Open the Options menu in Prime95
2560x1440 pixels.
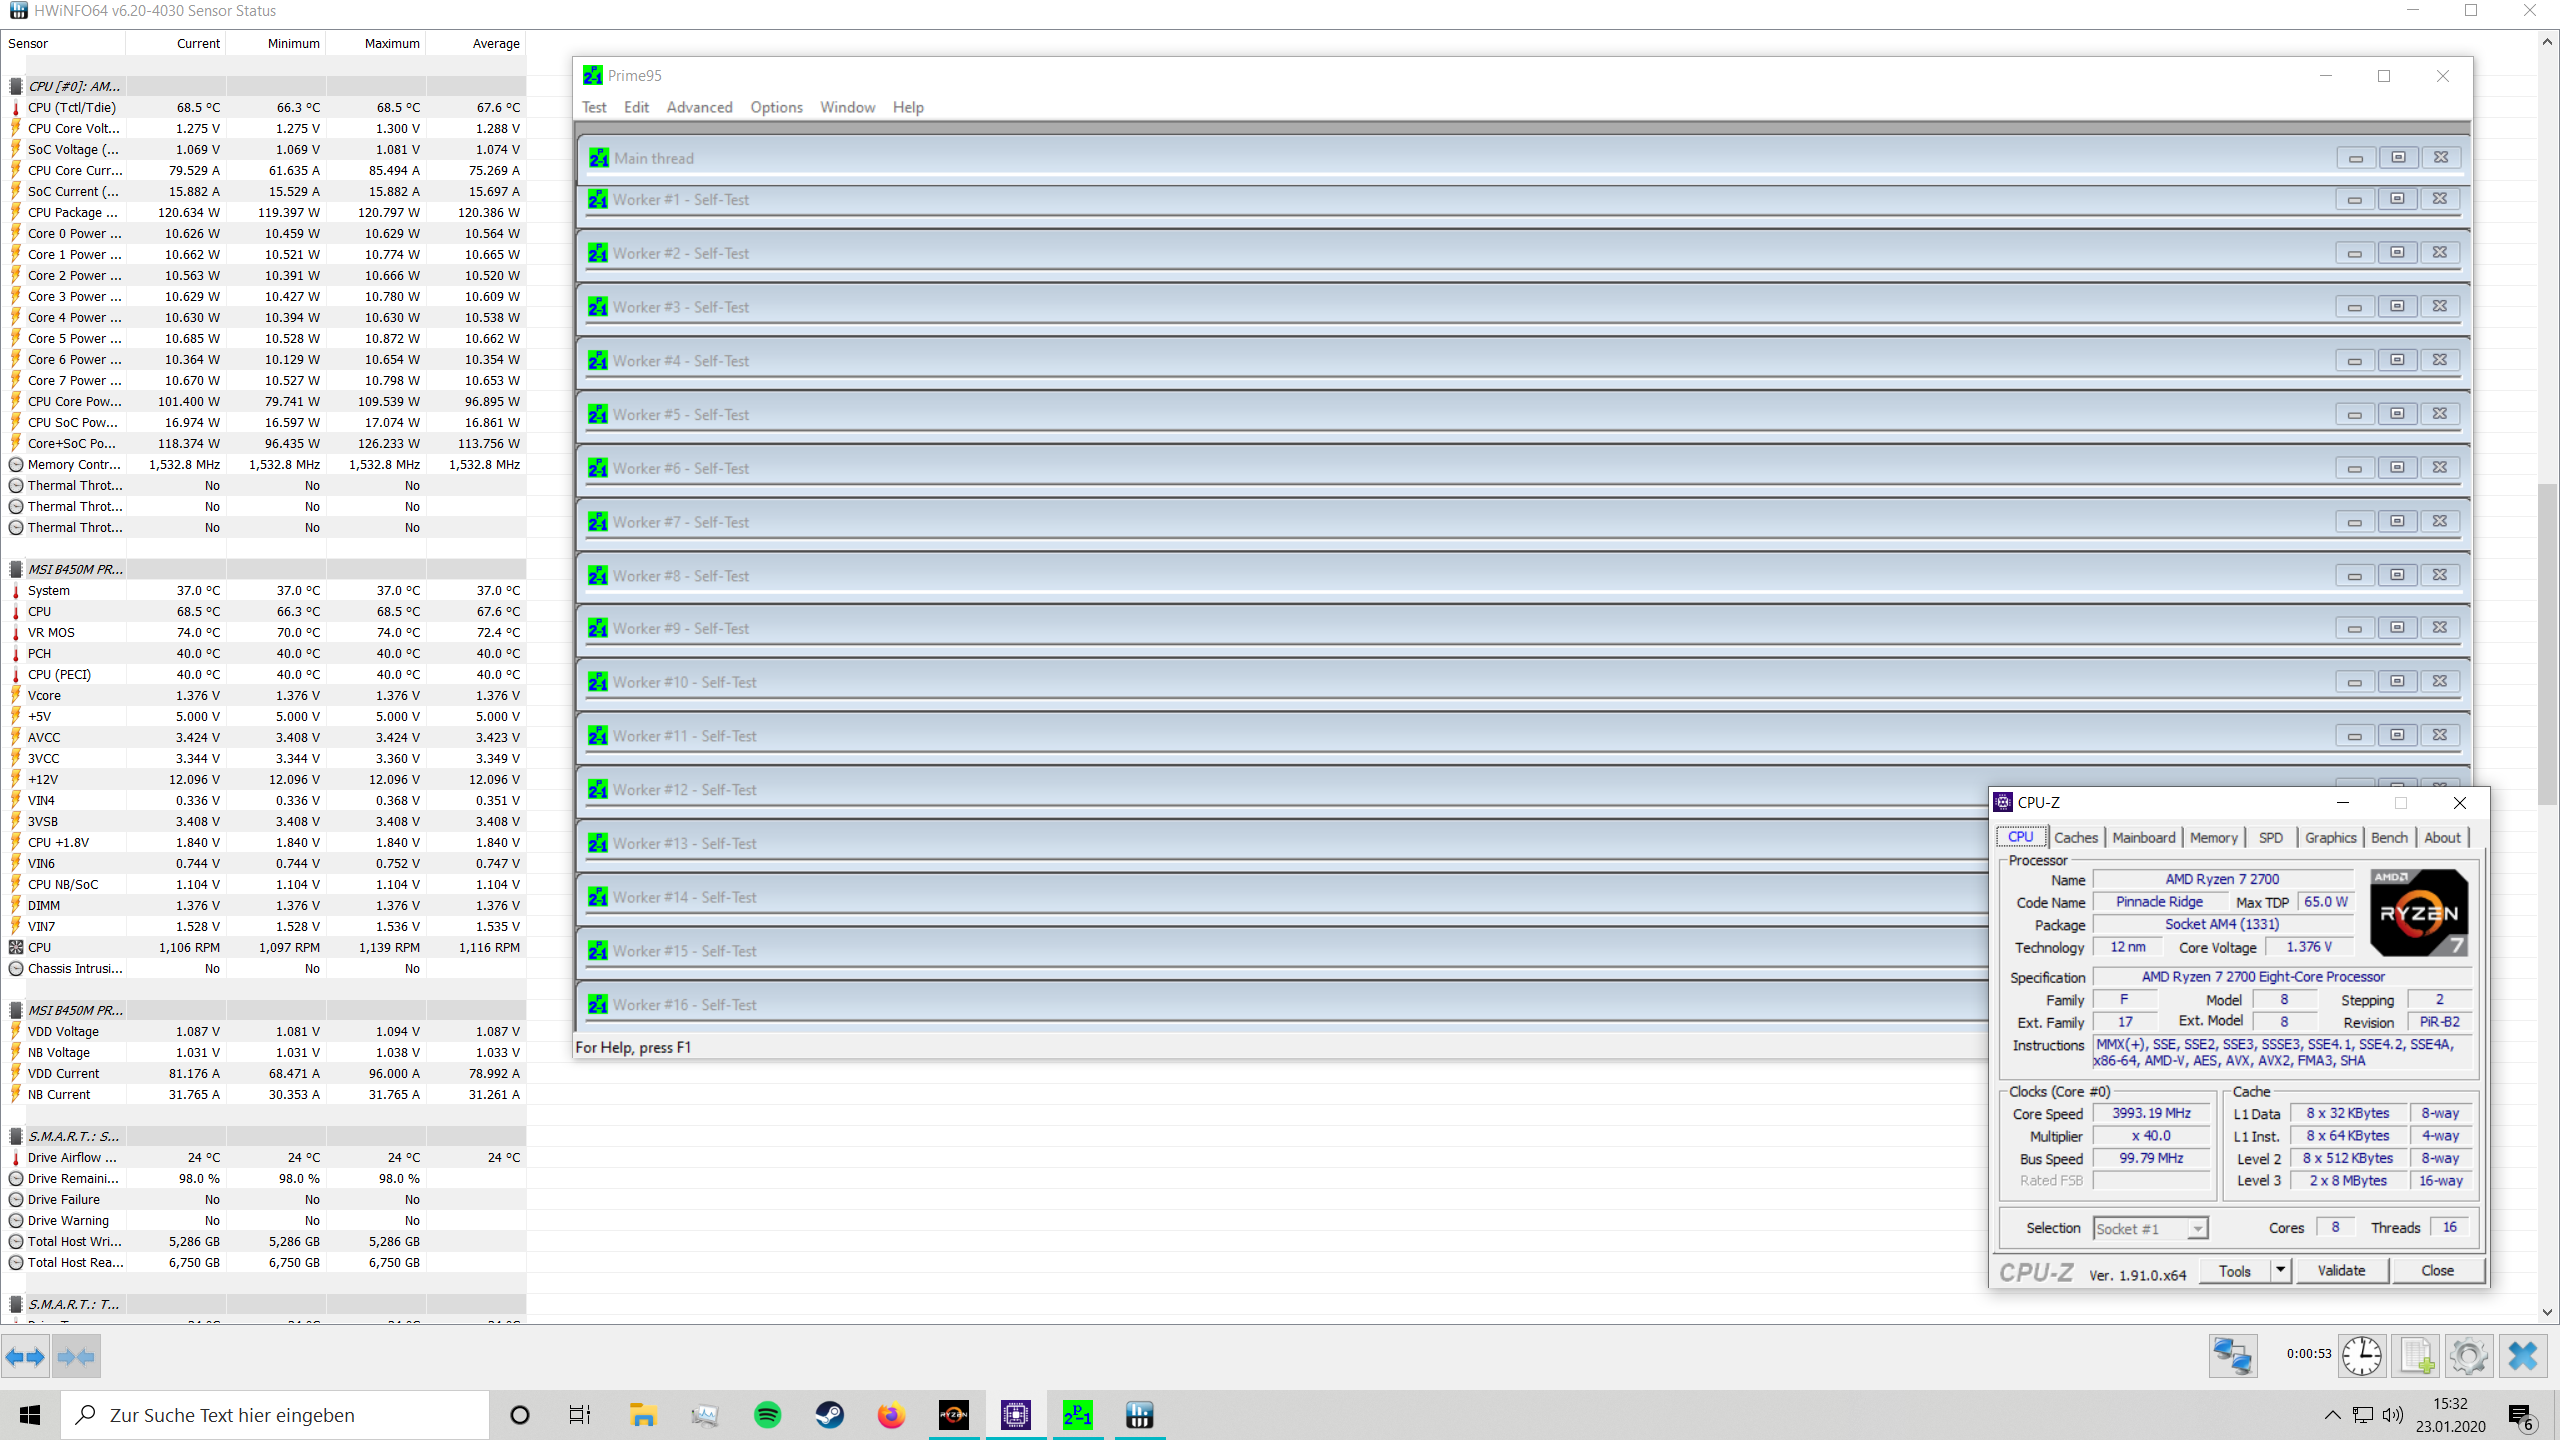776,107
